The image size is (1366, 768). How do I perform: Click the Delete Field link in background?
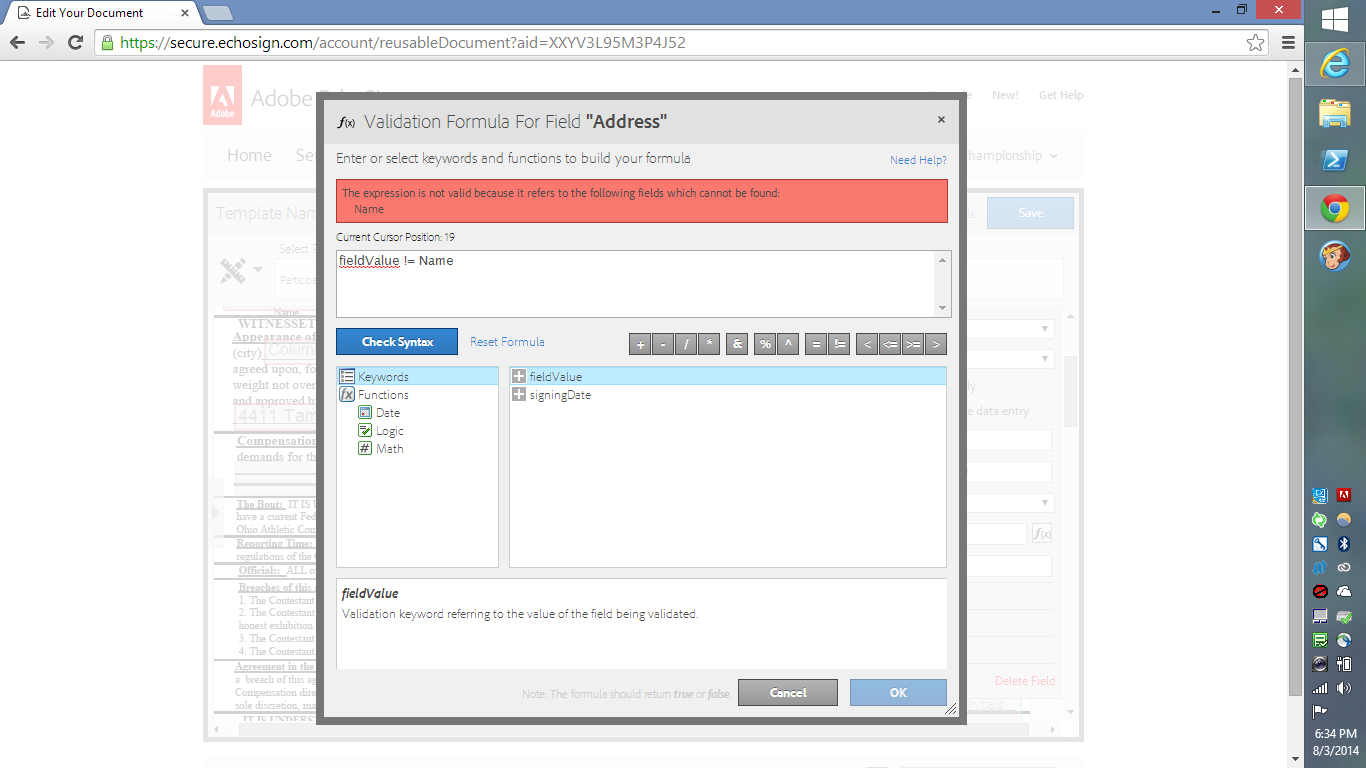(x=1025, y=681)
